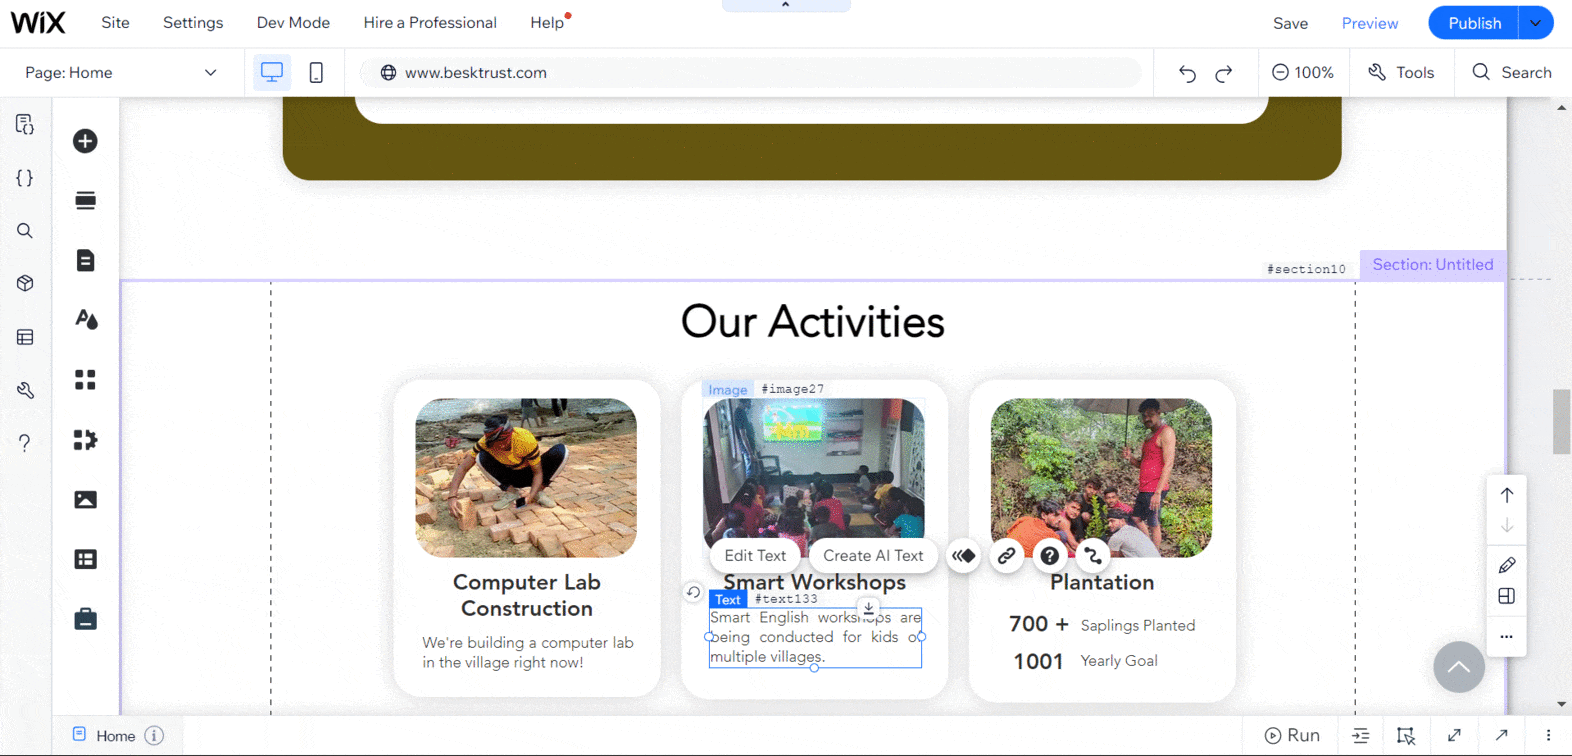The width and height of the screenshot is (1572, 756).
Task: Click the Run button
Action: [x=1292, y=735]
